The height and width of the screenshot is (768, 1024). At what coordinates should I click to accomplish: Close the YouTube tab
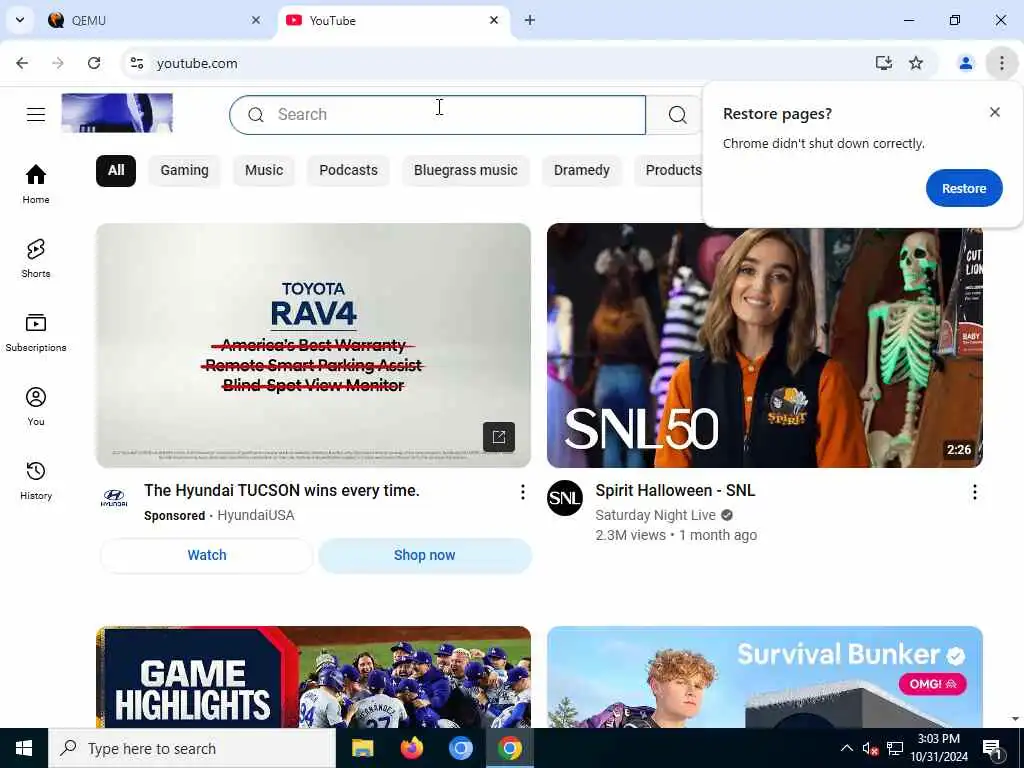(494, 20)
